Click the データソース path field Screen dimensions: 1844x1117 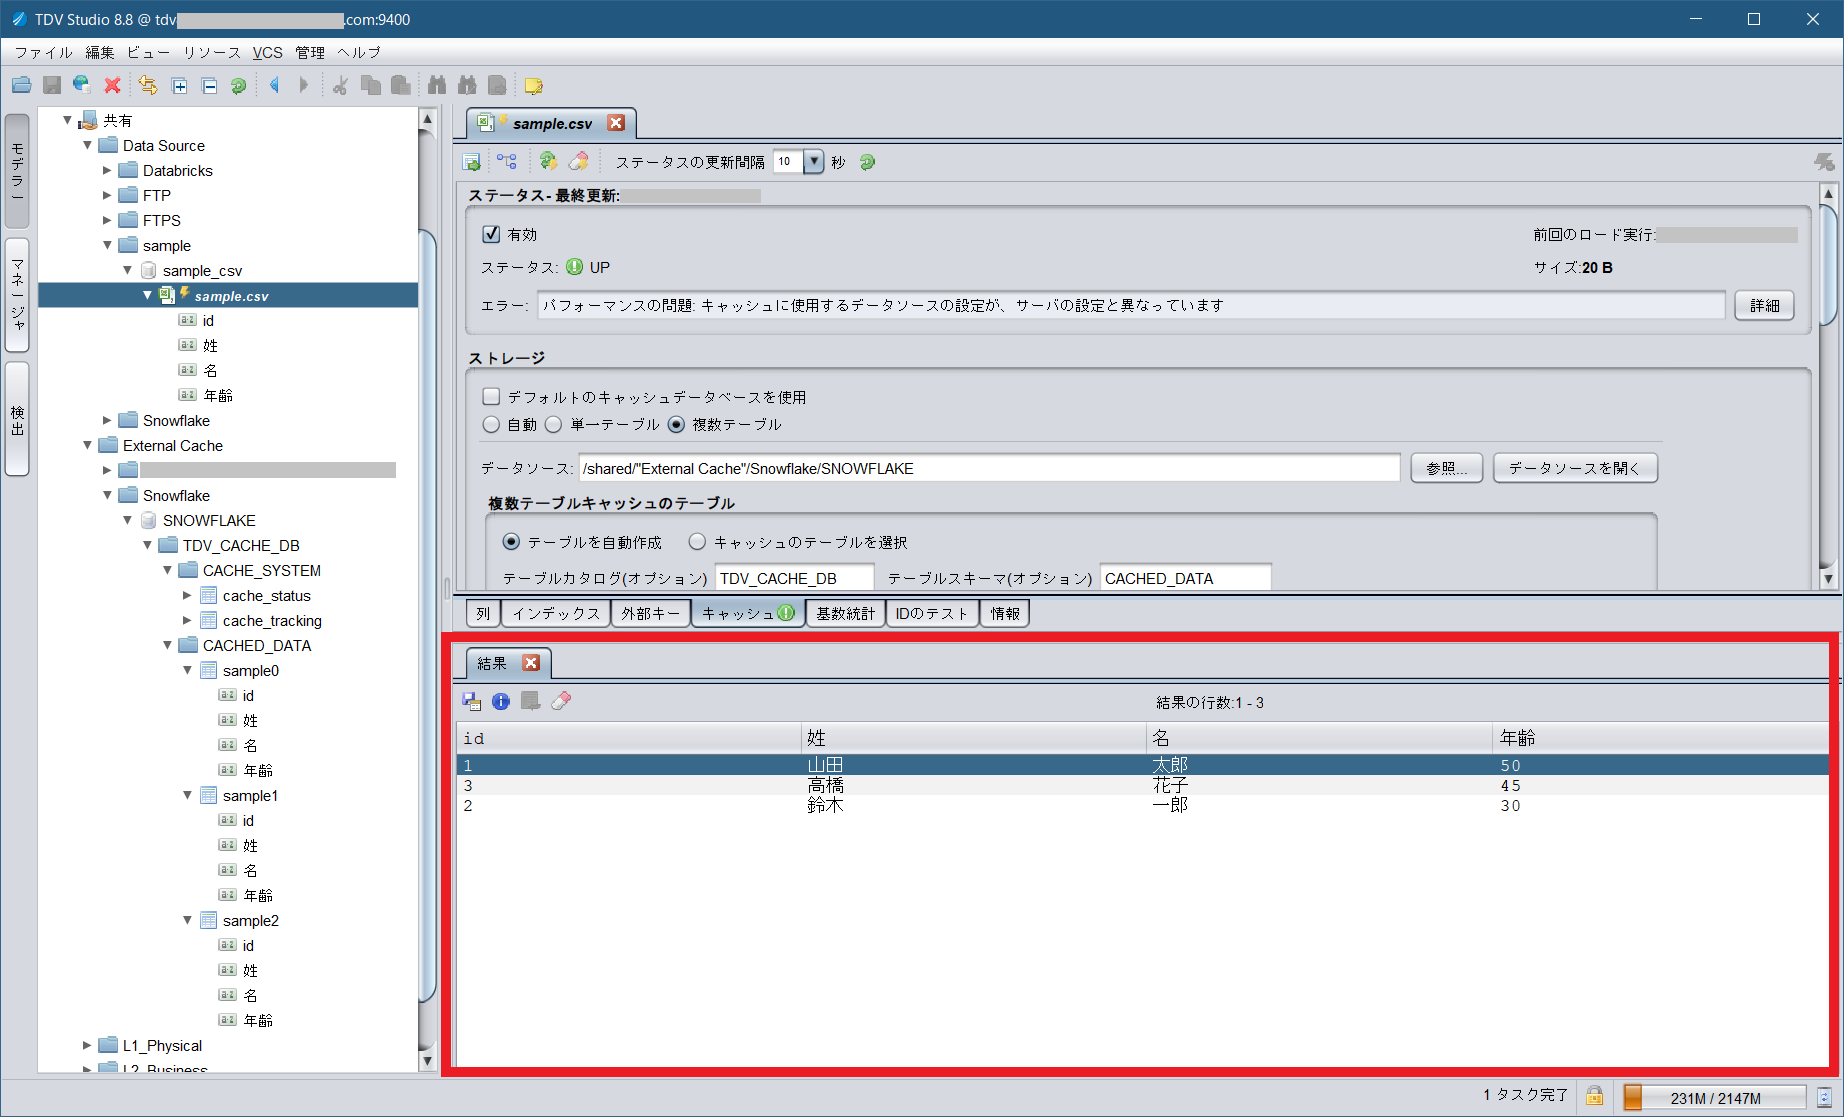coord(989,468)
